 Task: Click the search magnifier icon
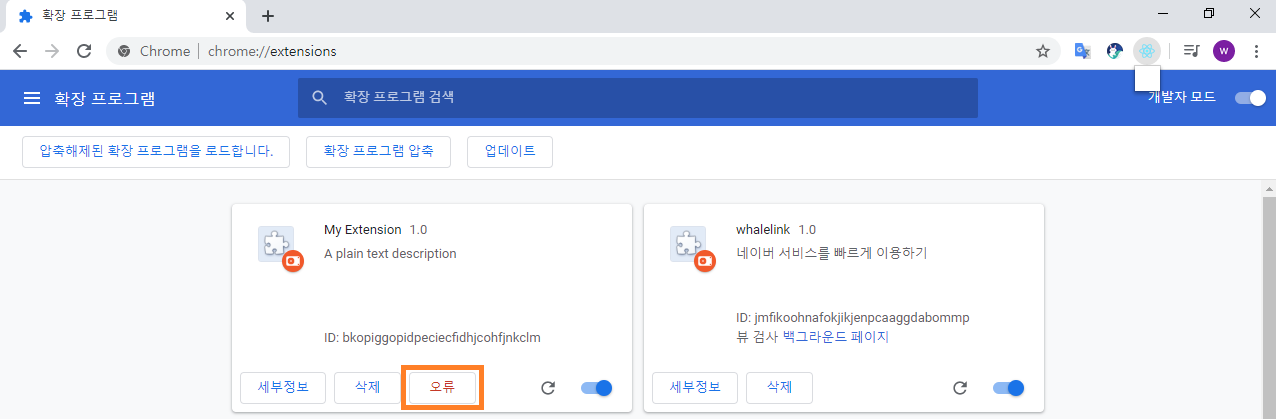tap(320, 98)
